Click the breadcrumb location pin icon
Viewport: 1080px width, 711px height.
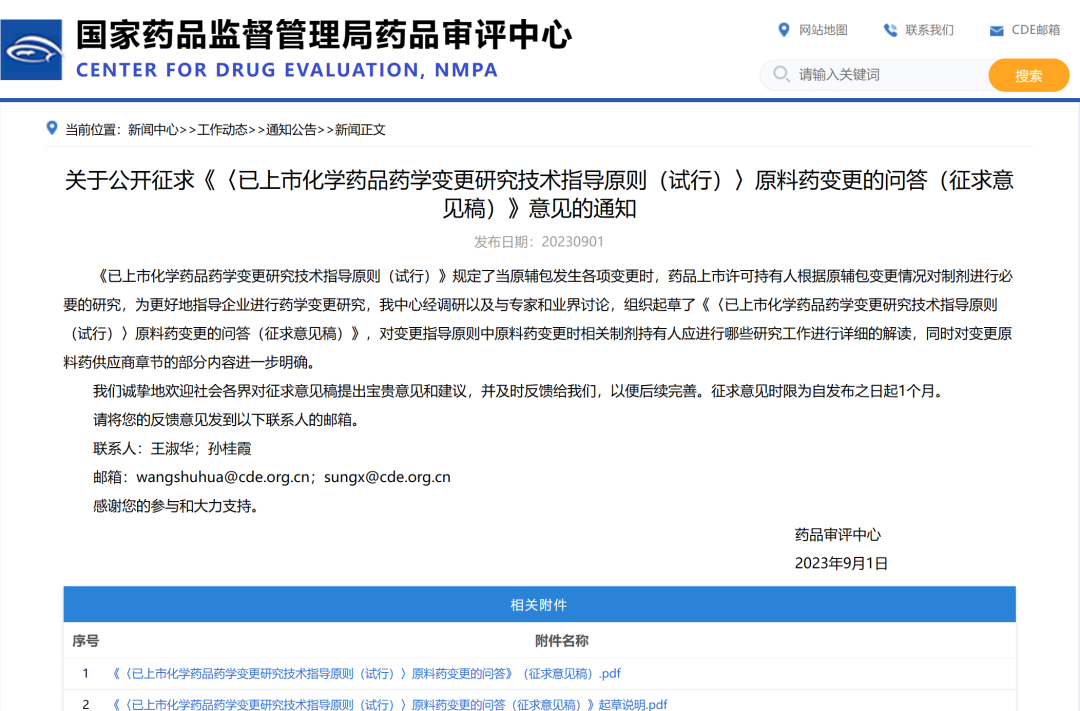pos(52,128)
